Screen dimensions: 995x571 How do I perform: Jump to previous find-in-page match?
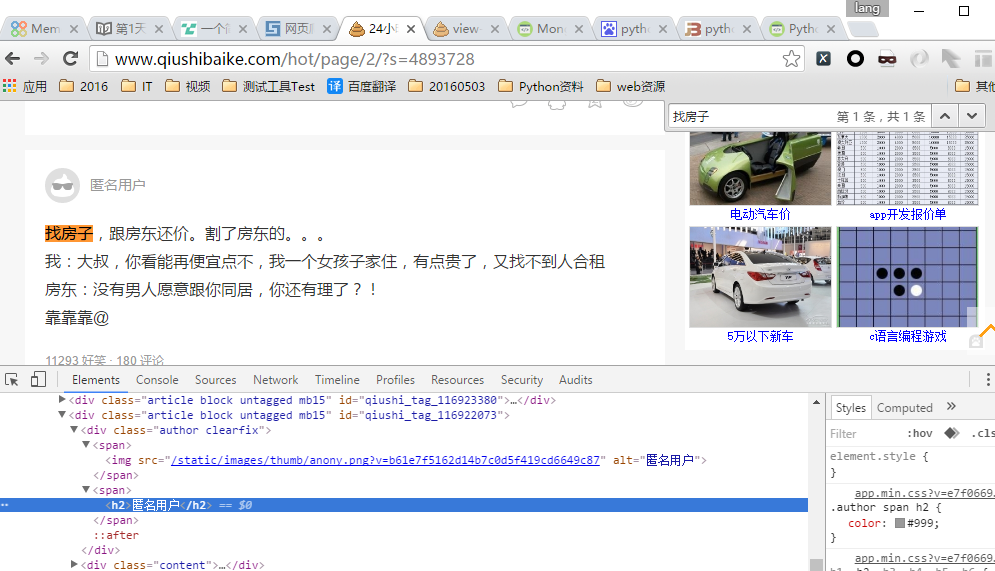[x=945, y=117]
